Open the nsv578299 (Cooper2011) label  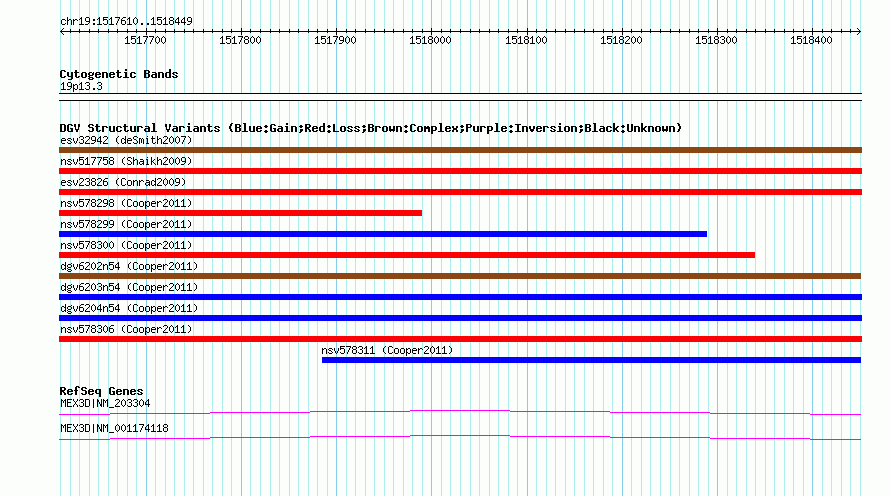click(x=126, y=224)
